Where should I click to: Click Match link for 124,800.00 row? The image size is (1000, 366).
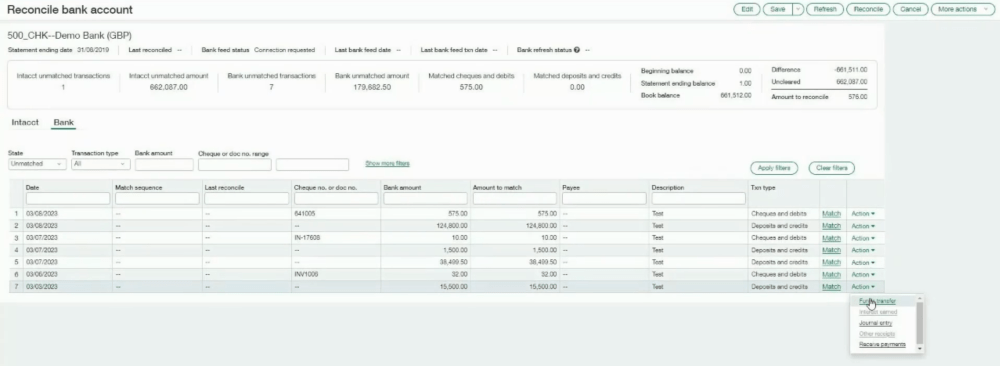tap(832, 226)
